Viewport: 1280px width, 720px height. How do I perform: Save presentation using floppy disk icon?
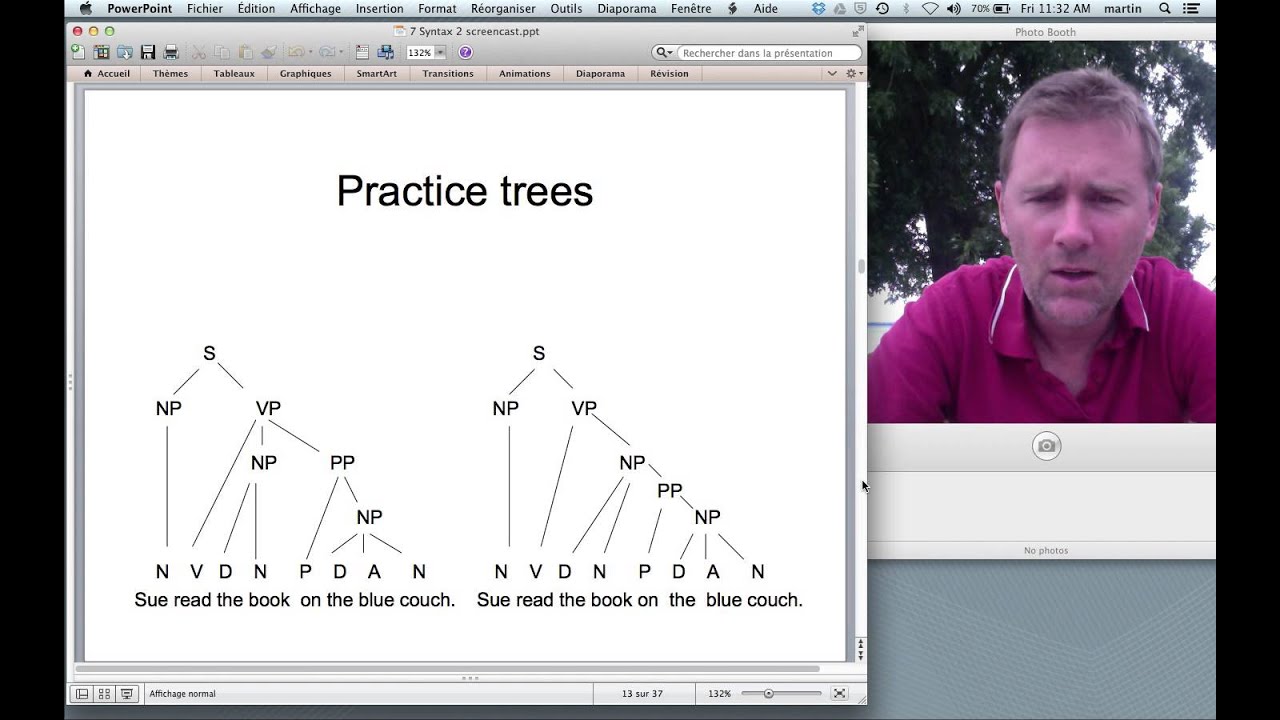[148, 52]
